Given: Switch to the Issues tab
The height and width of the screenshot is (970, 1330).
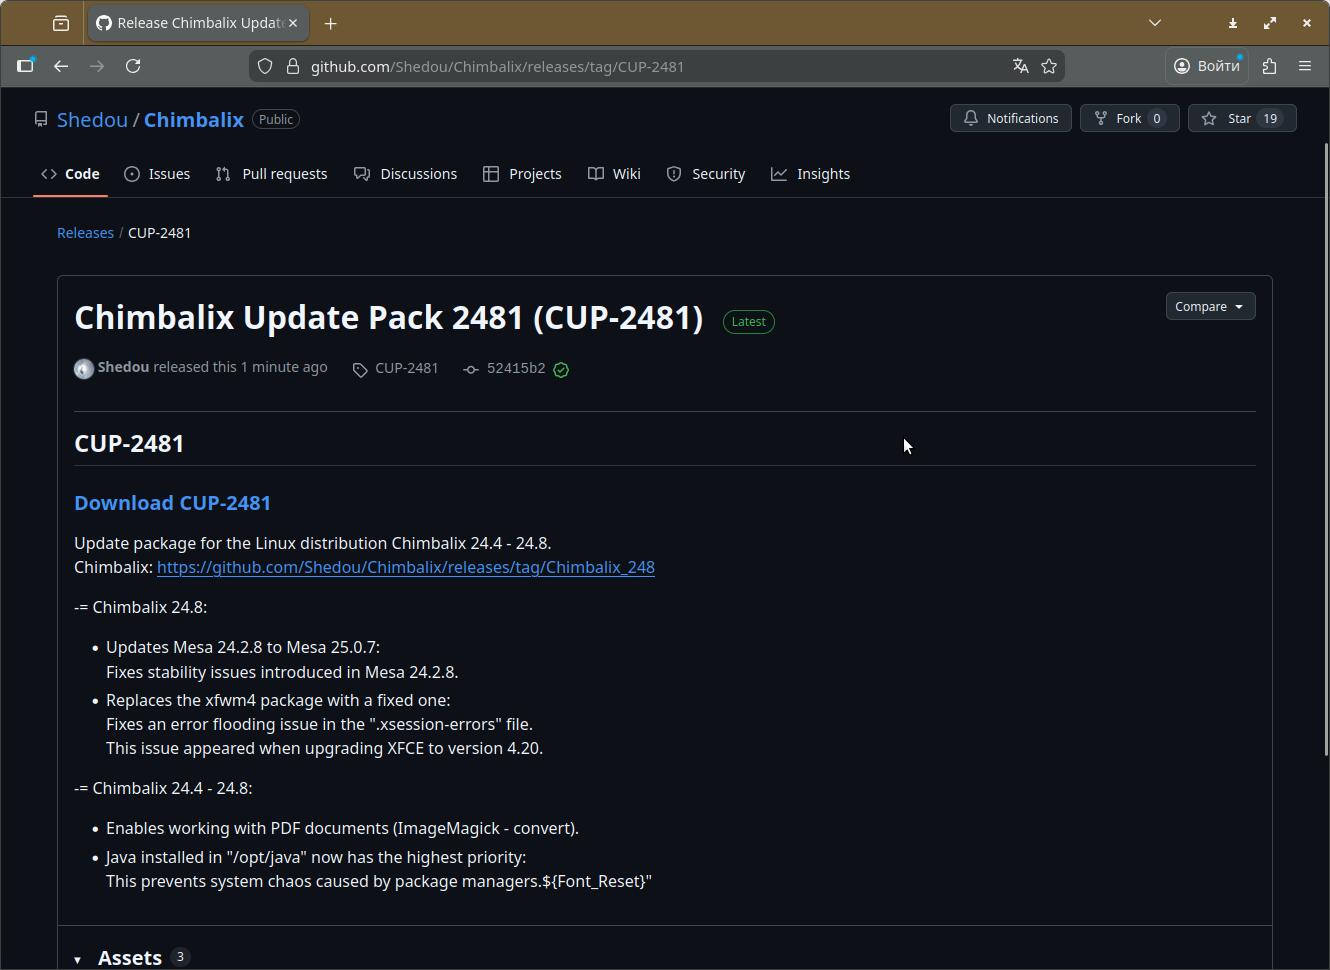Looking at the screenshot, I should (x=157, y=174).
